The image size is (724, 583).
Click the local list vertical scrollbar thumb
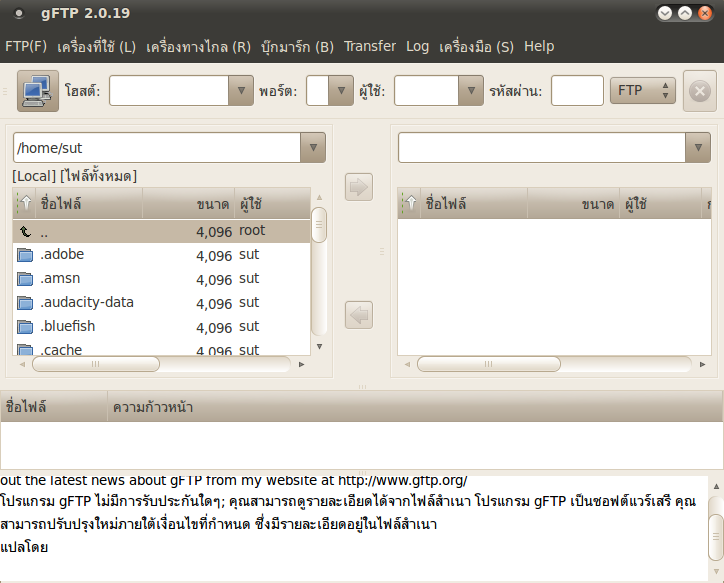319,225
